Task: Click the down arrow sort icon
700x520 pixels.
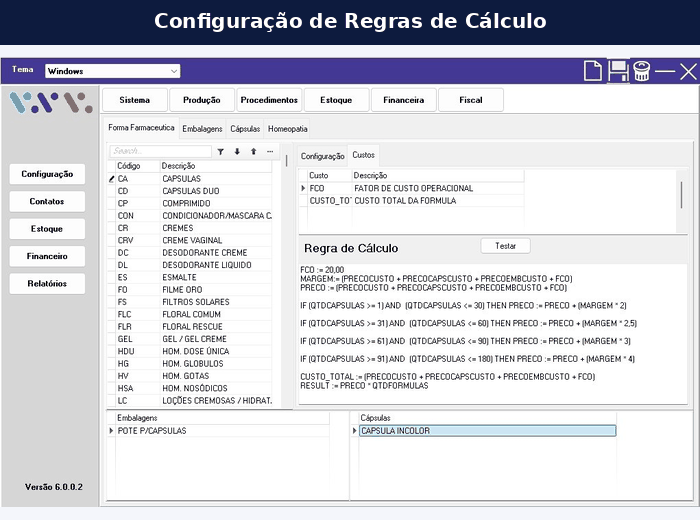Action: (x=237, y=152)
